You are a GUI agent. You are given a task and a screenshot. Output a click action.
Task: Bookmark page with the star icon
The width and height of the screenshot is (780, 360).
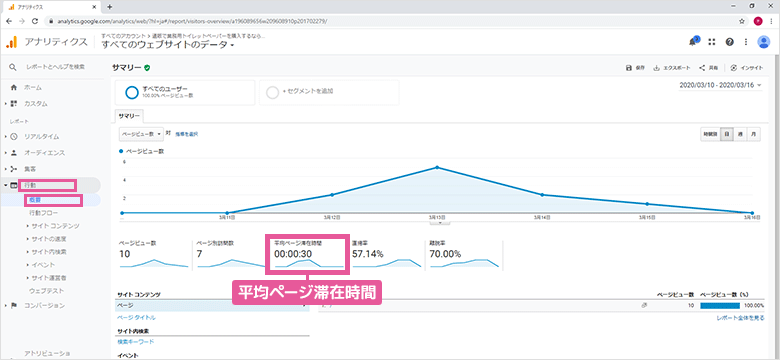tap(742, 21)
